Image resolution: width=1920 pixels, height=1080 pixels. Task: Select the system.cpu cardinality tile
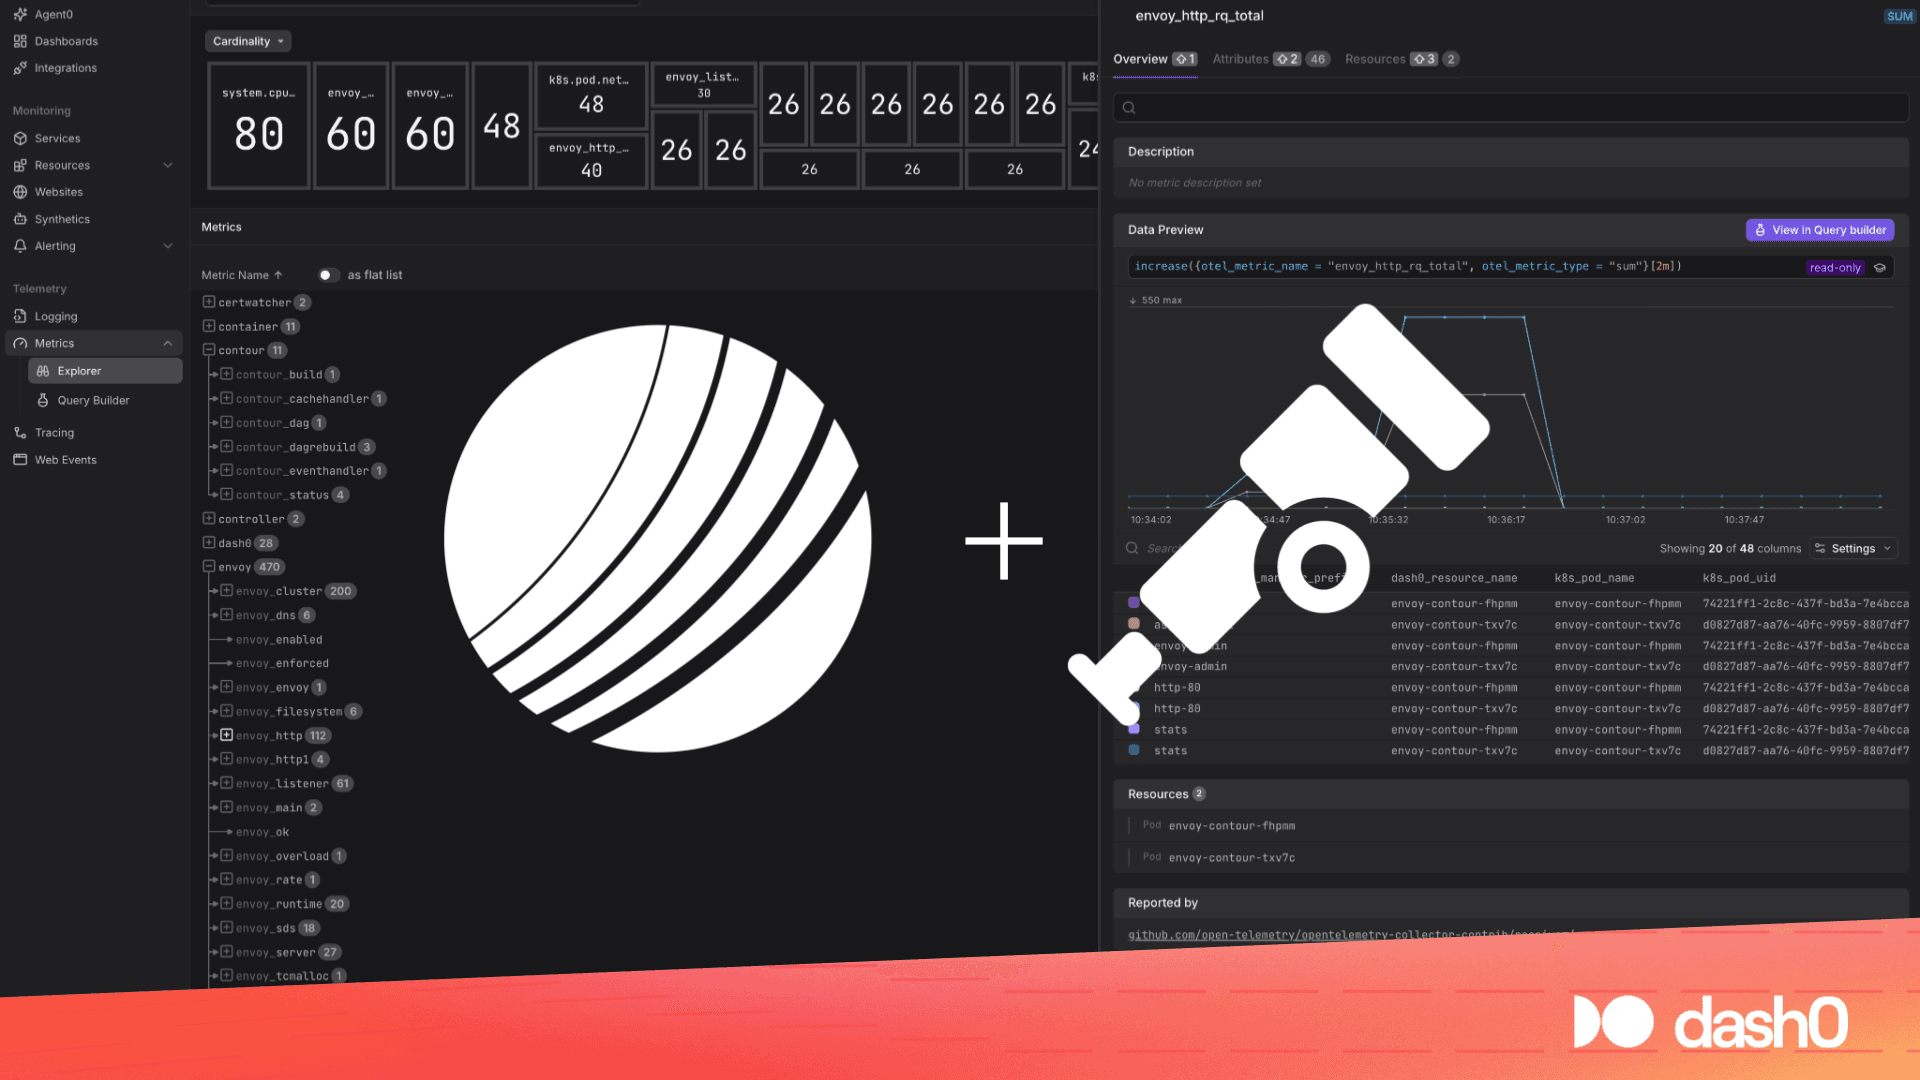(258, 125)
